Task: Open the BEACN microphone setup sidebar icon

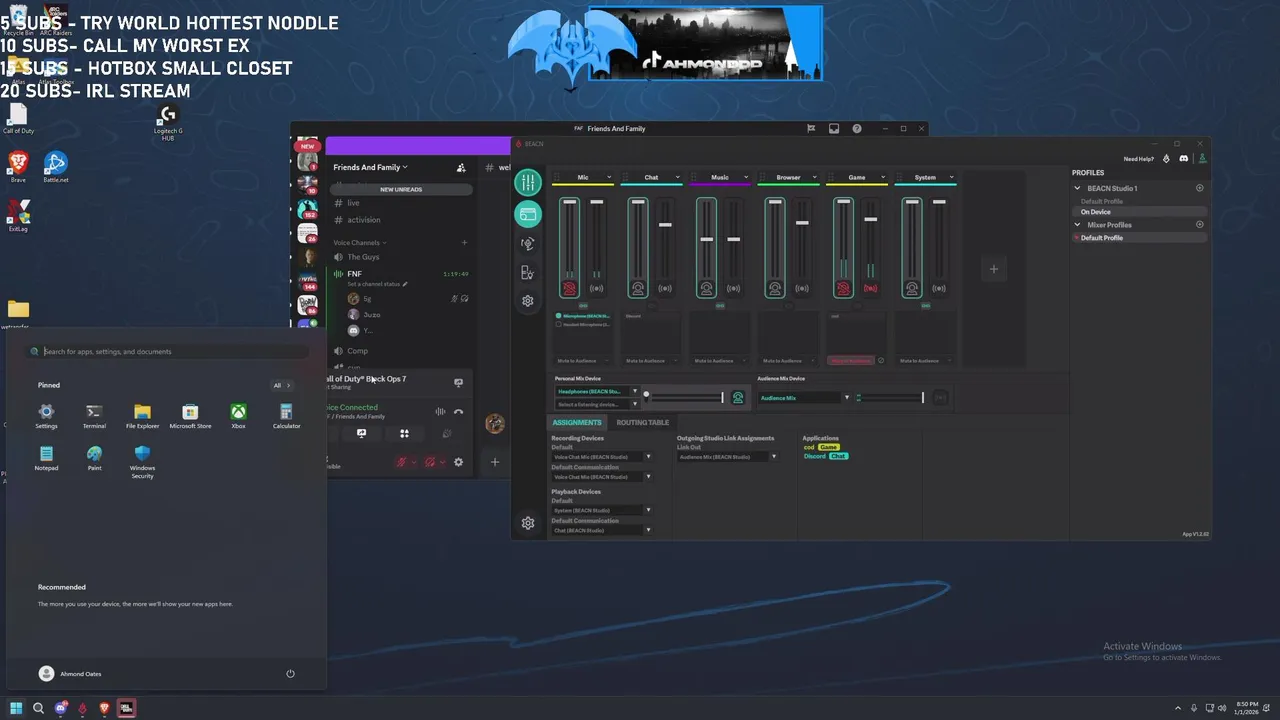Action: [x=527, y=243]
